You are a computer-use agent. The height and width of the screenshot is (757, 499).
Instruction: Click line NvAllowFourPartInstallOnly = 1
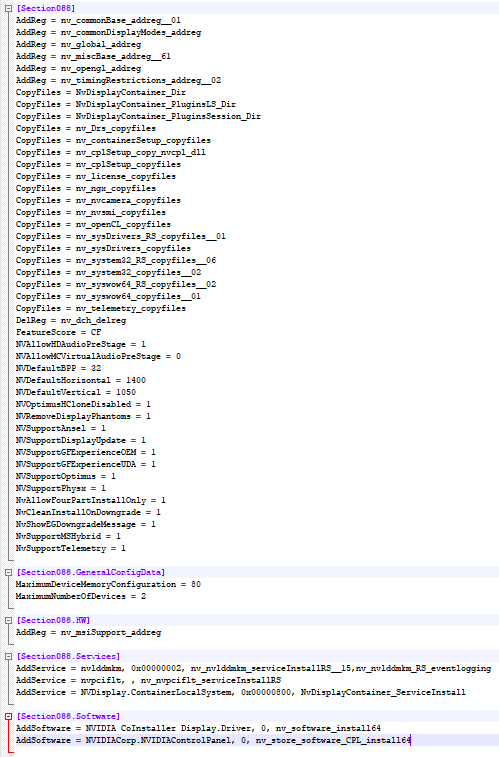(91, 500)
